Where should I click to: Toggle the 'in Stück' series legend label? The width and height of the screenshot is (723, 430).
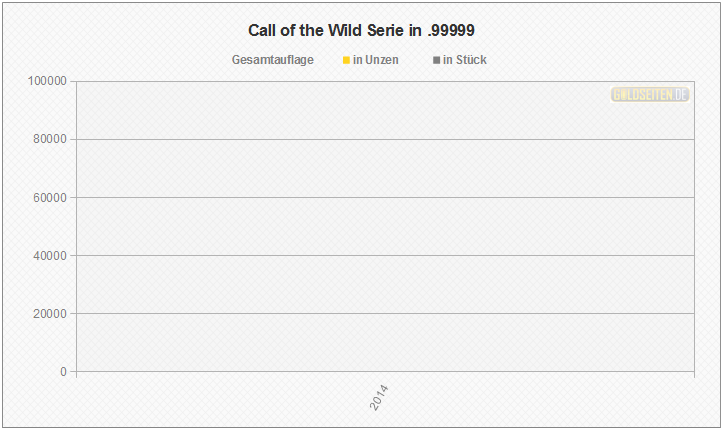465,60
